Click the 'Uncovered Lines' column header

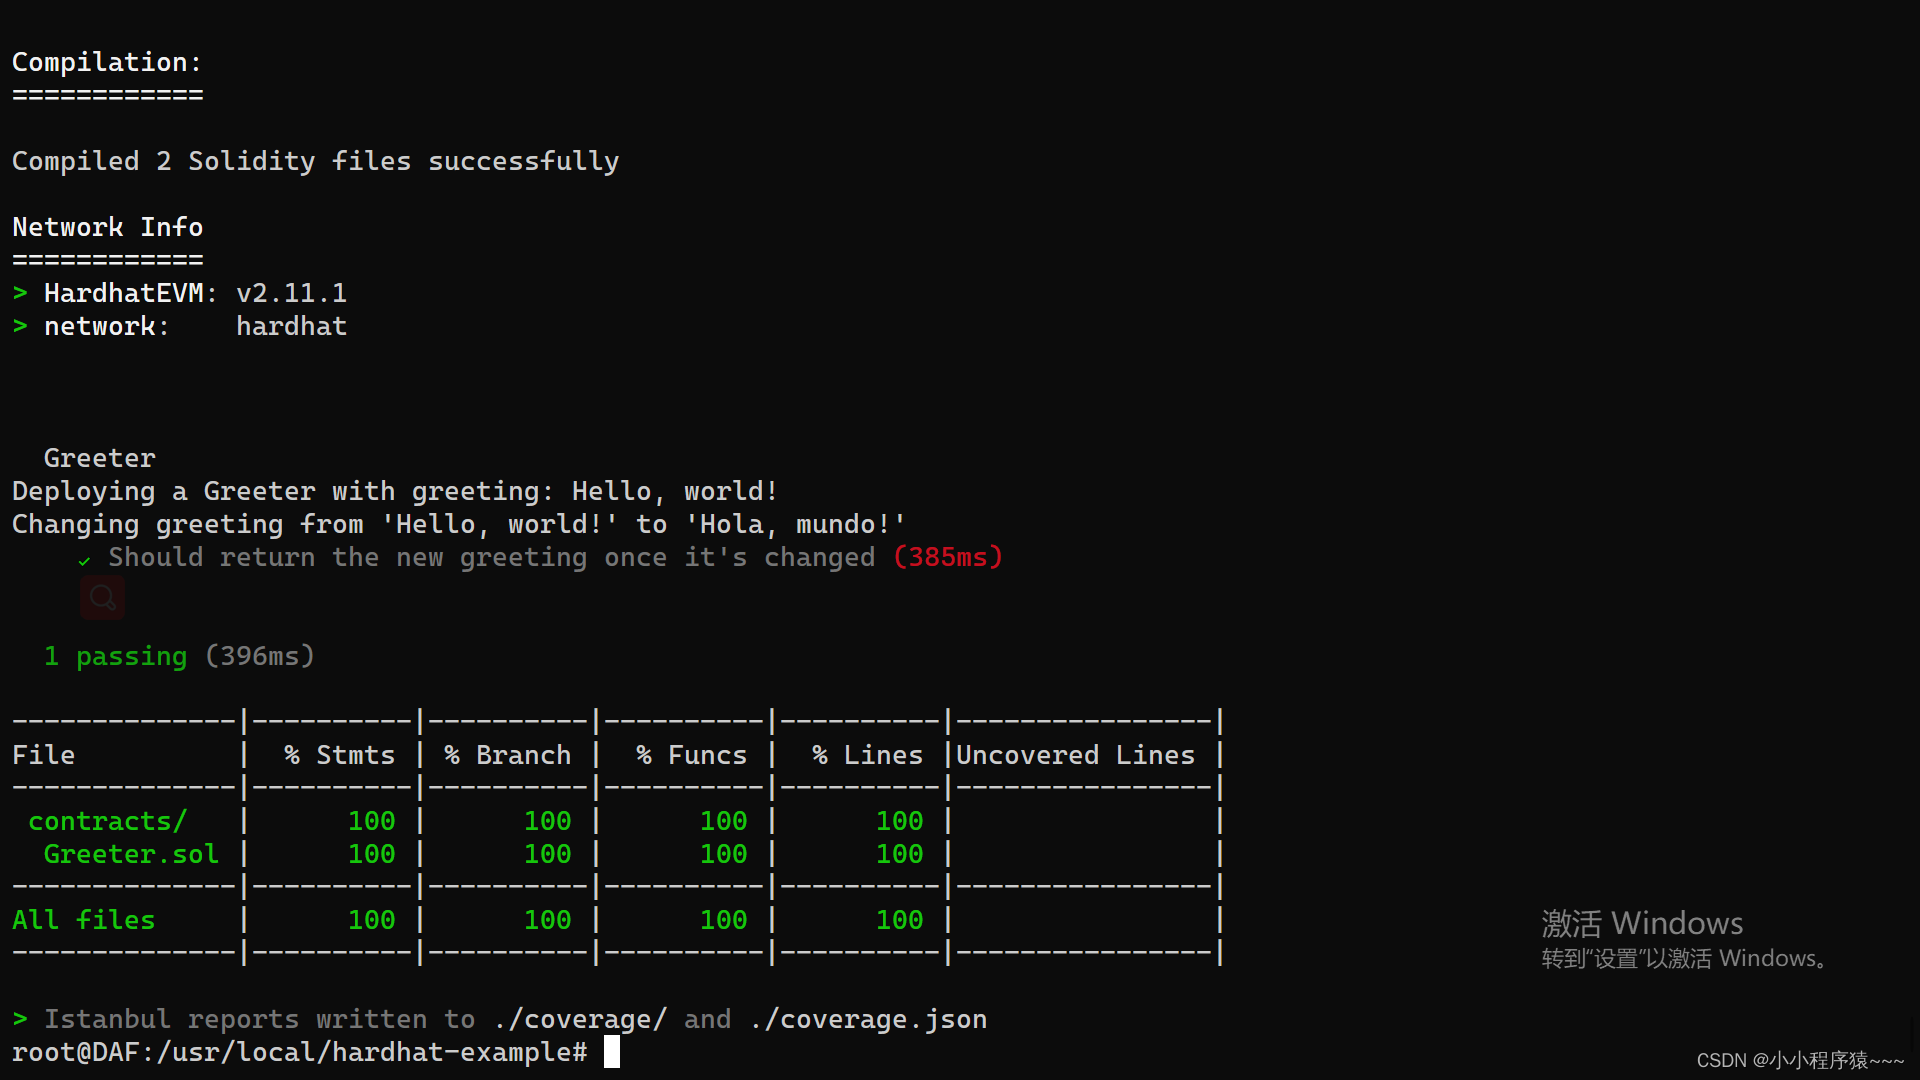(1076, 755)
